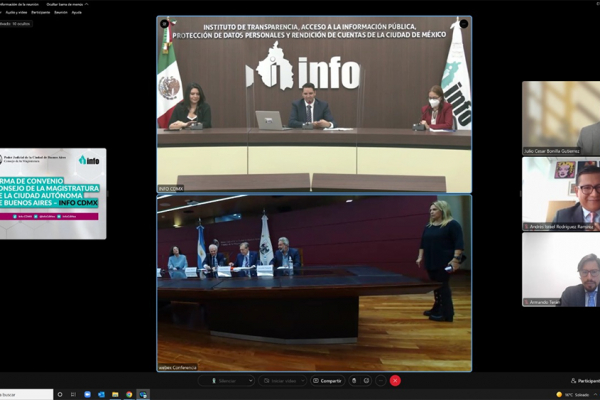
Task: Select the INFO CDMX video tile
Action: (x=314, y=104)
